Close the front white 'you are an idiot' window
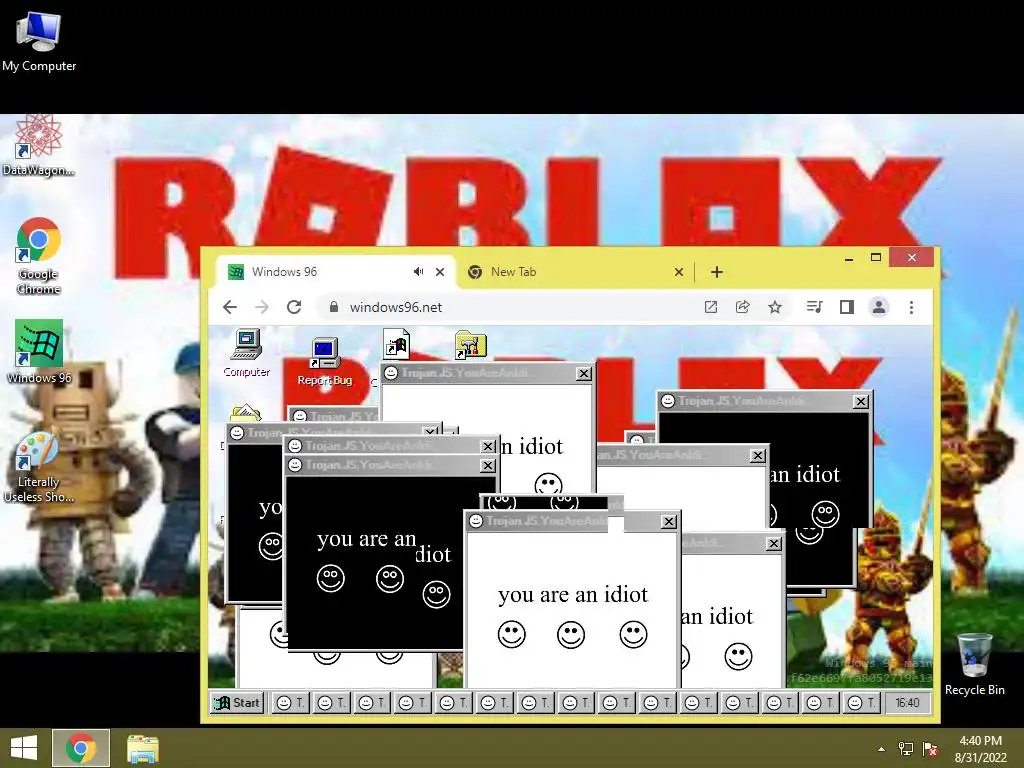 coord(668,522)
